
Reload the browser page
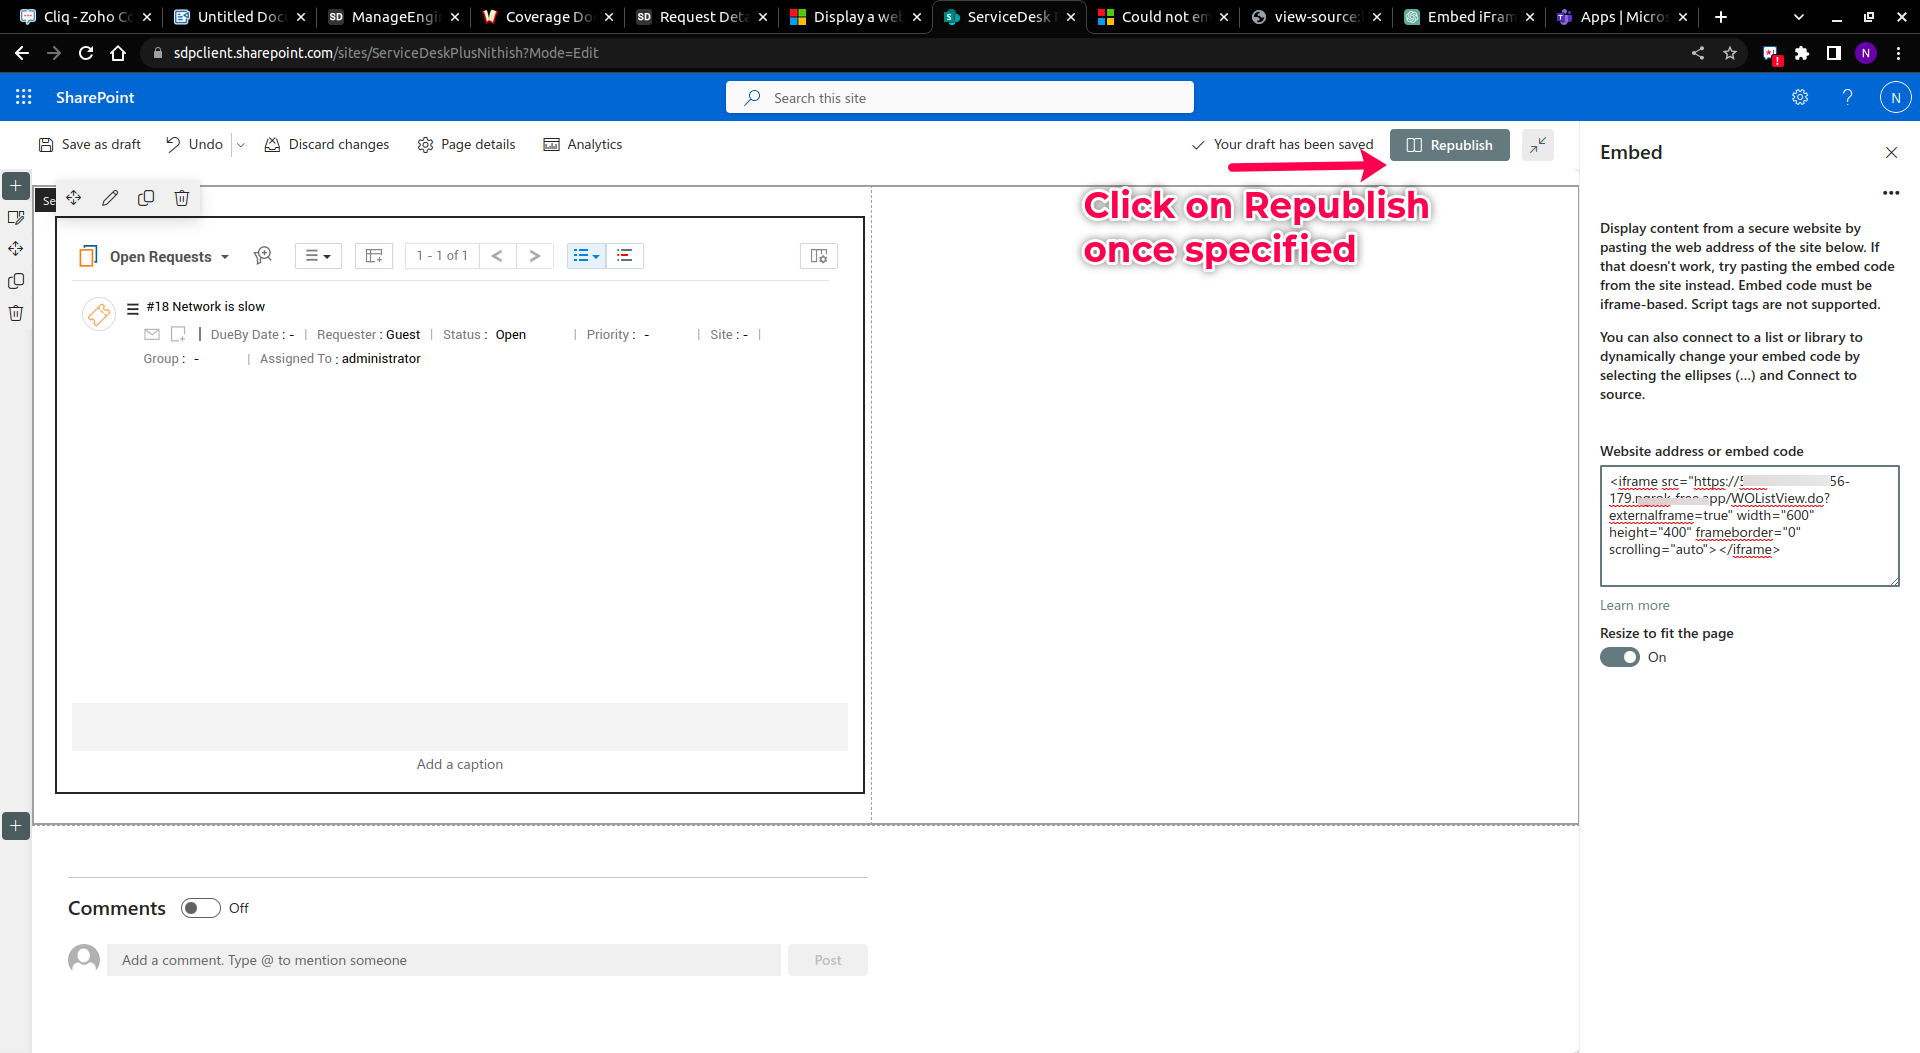click(x=86, y=53)
